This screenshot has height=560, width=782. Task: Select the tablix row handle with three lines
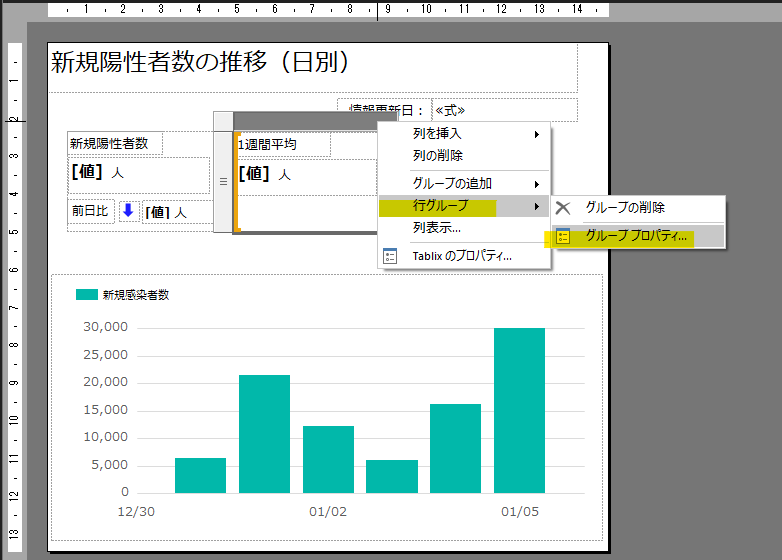(223, 181)
